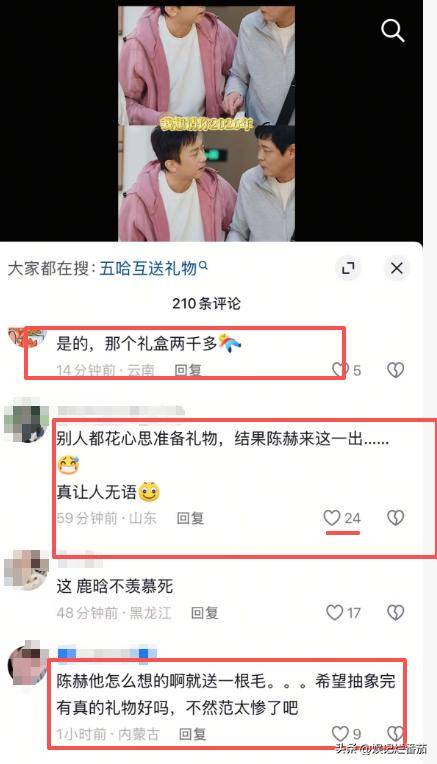The image size is (437, 764).
Task: Tap the video preview above comments
Action: tap(207, 124)
